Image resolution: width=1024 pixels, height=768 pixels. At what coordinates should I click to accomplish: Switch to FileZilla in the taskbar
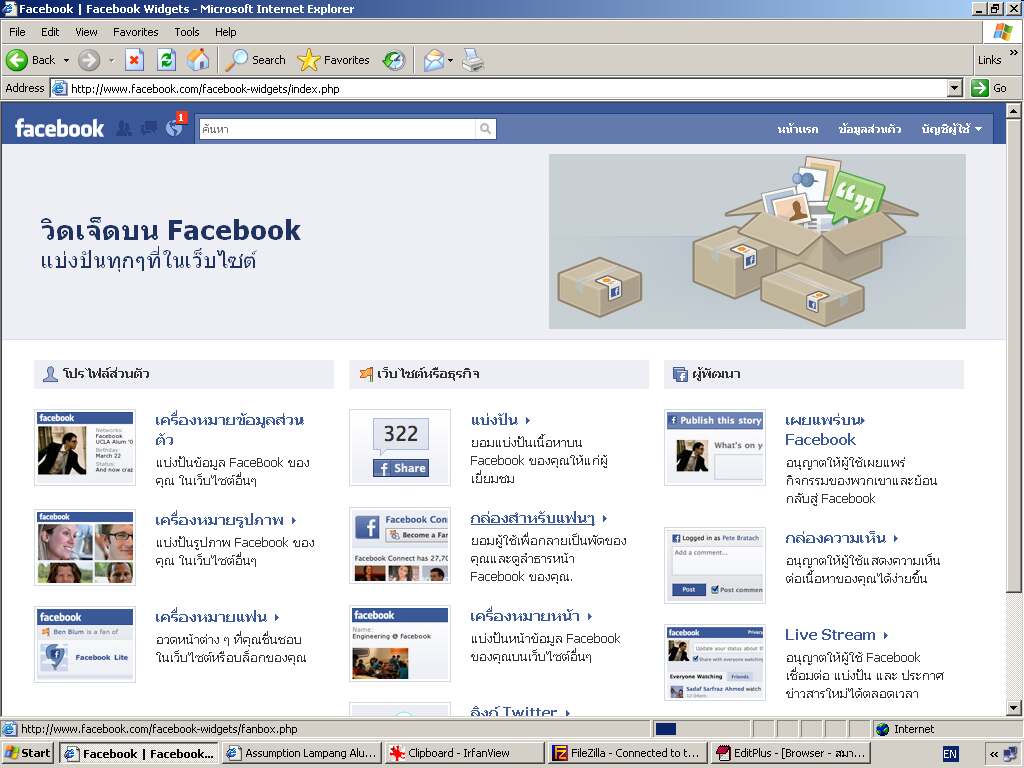pos(626,753)
